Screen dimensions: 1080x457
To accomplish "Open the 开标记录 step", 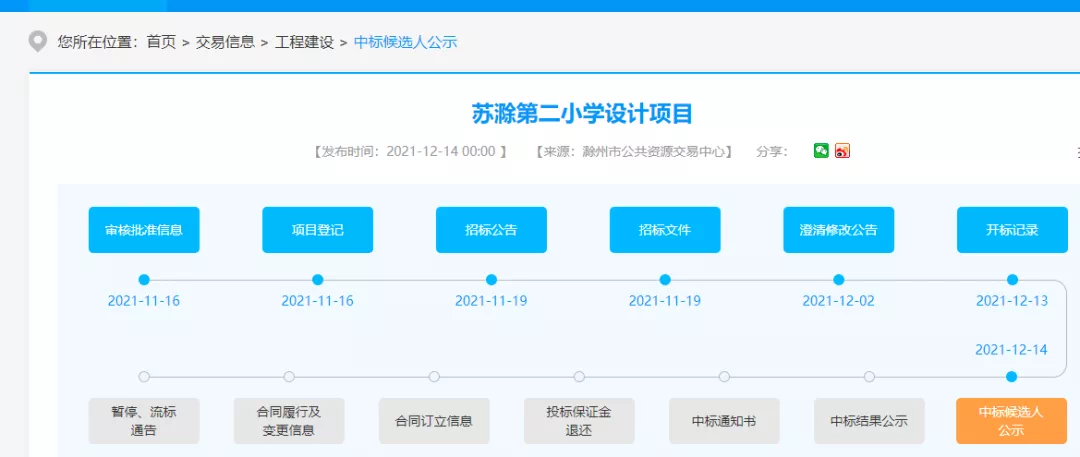I will pos(1012,230).
